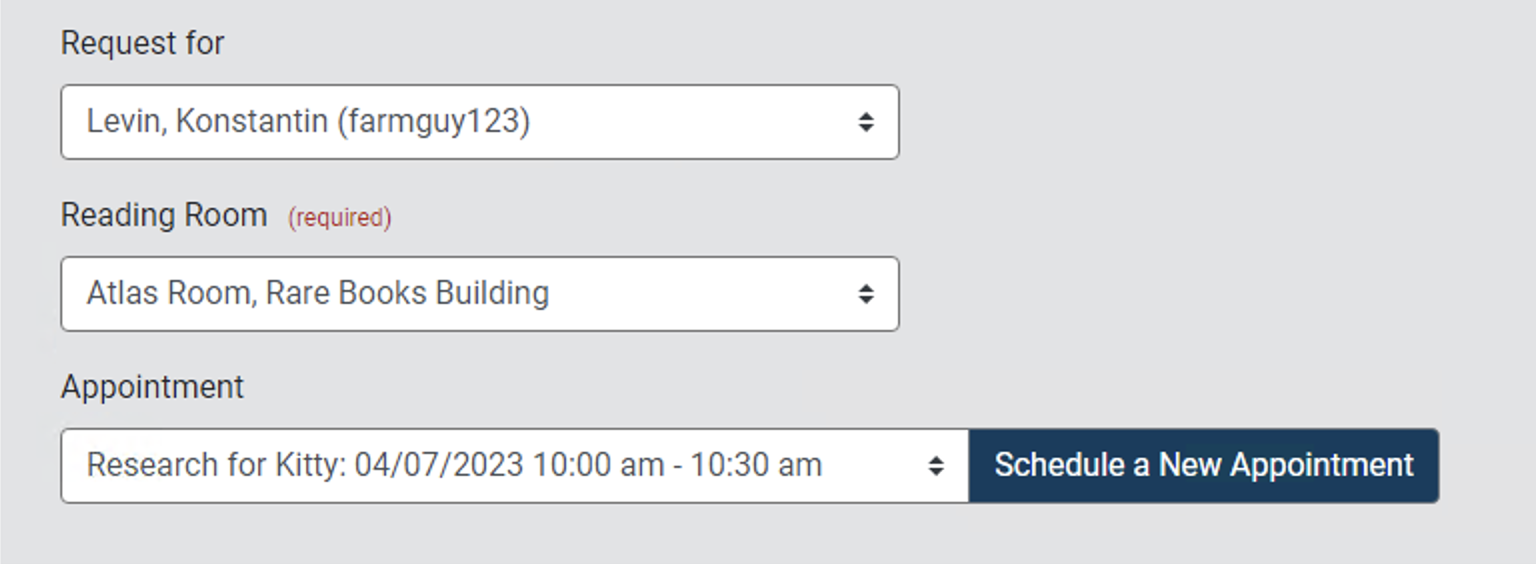Click up-down arrows on Levin, Konstantin select

tap(865, 122)
